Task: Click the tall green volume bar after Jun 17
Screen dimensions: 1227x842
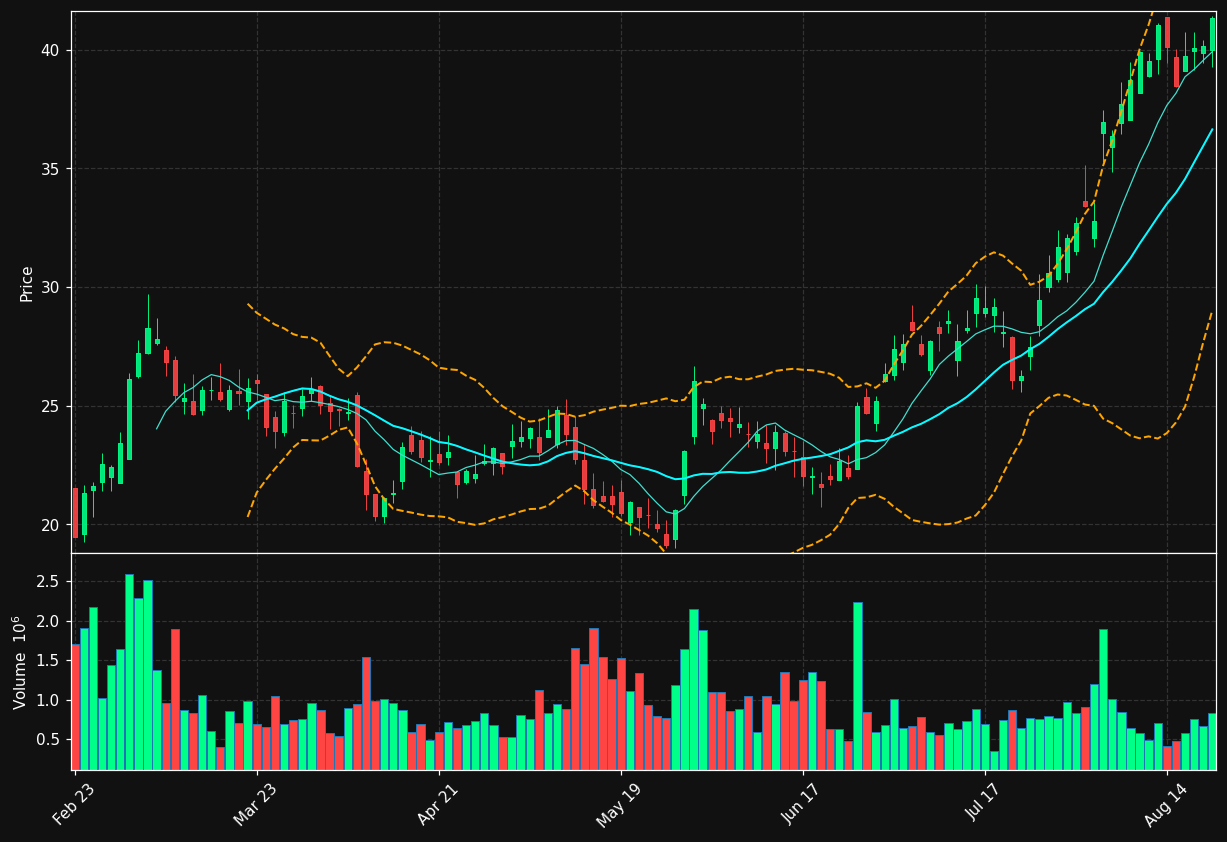Action: 858,686
